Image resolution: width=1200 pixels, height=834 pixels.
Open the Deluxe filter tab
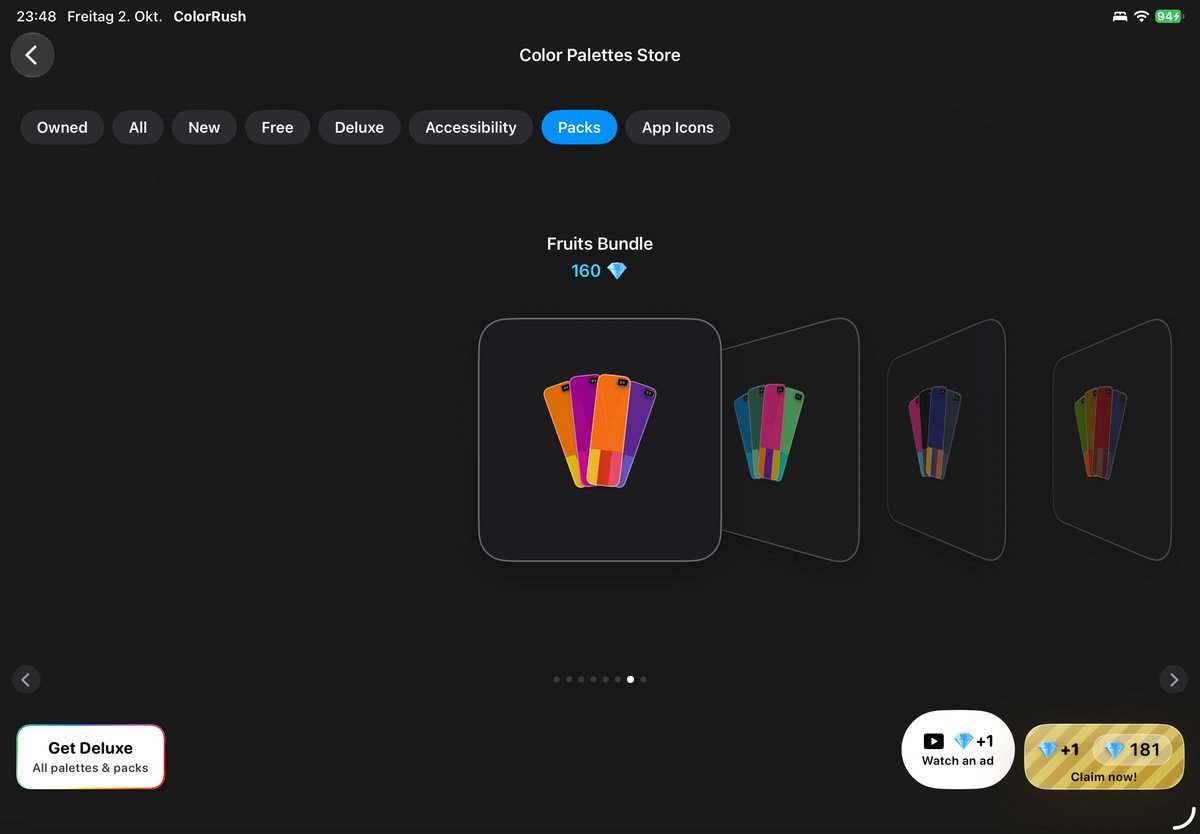pyautogui.click(x=359, y=127)
